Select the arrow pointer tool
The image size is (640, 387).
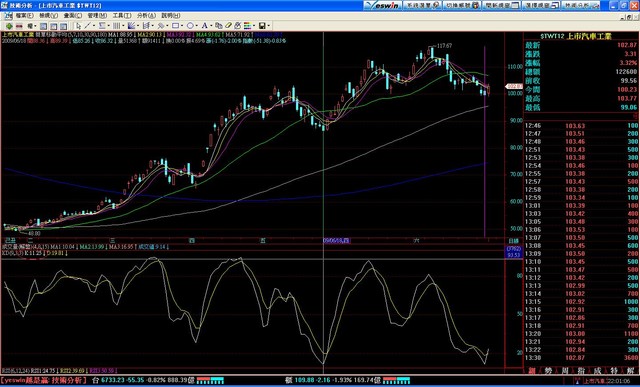pyautogui.click(x=78, y=26)
